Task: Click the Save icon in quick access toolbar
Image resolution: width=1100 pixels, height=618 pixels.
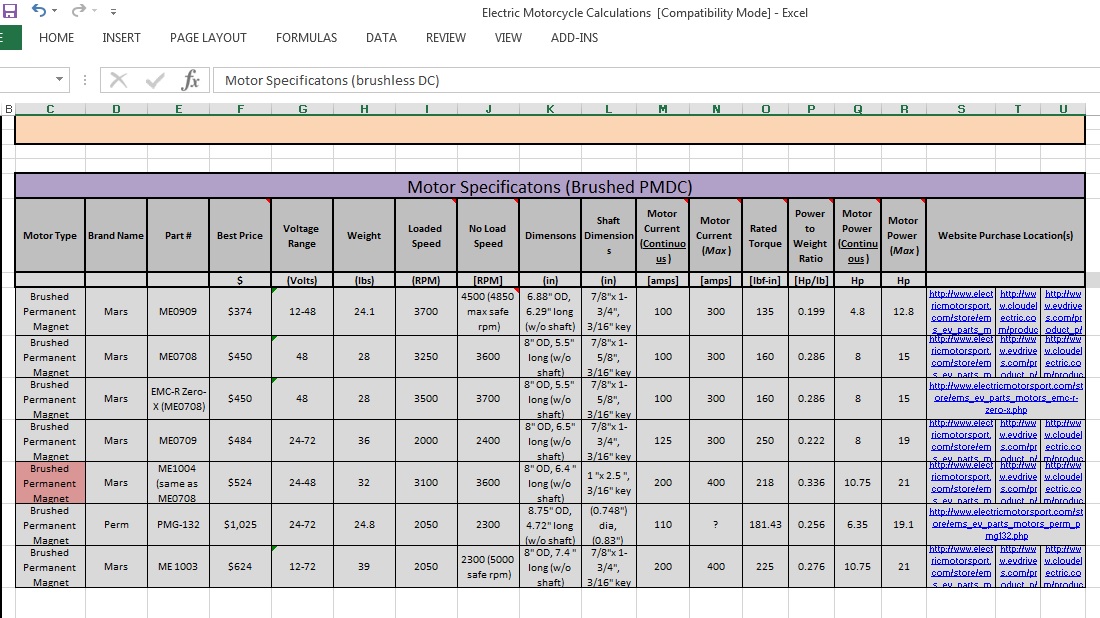Action: pos(10,11)
